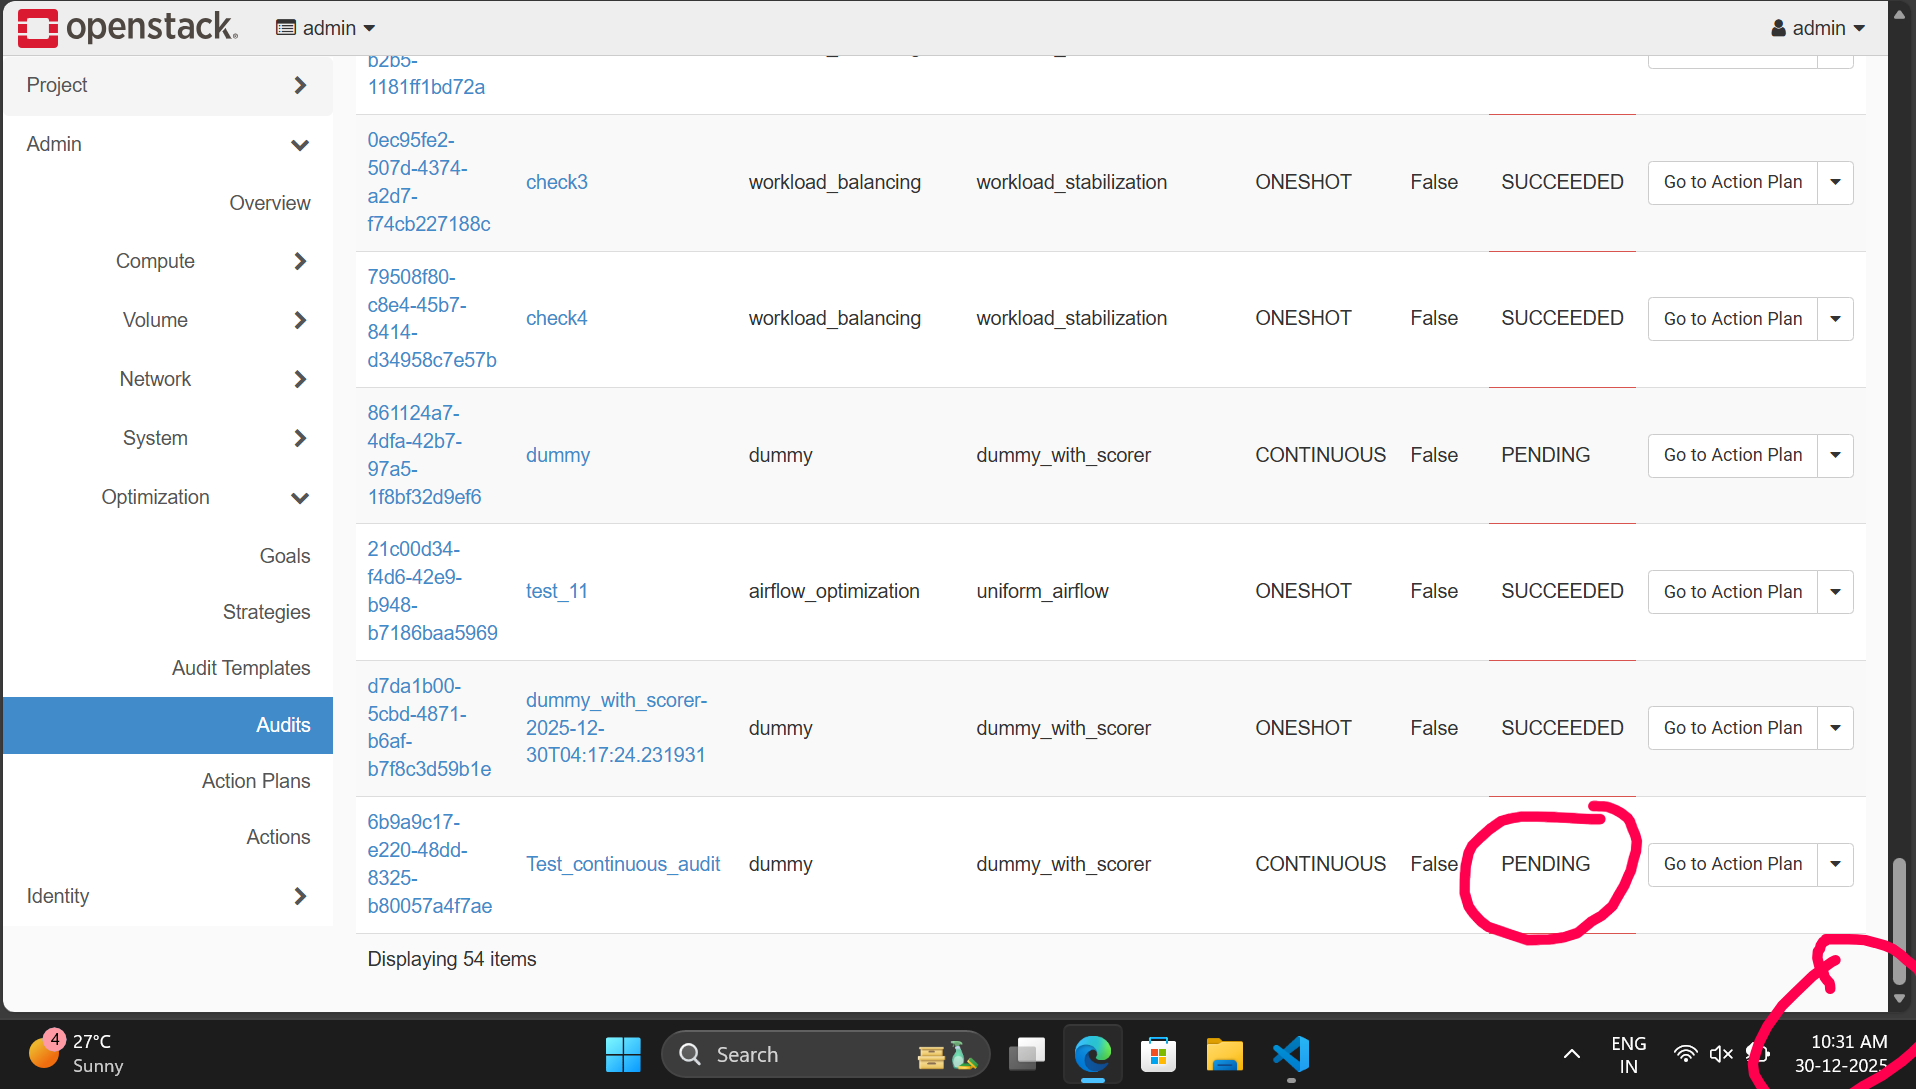Open action dropdown for check3 audit
Viewport: 1916px width, 1089px height.
[1835, 182]
